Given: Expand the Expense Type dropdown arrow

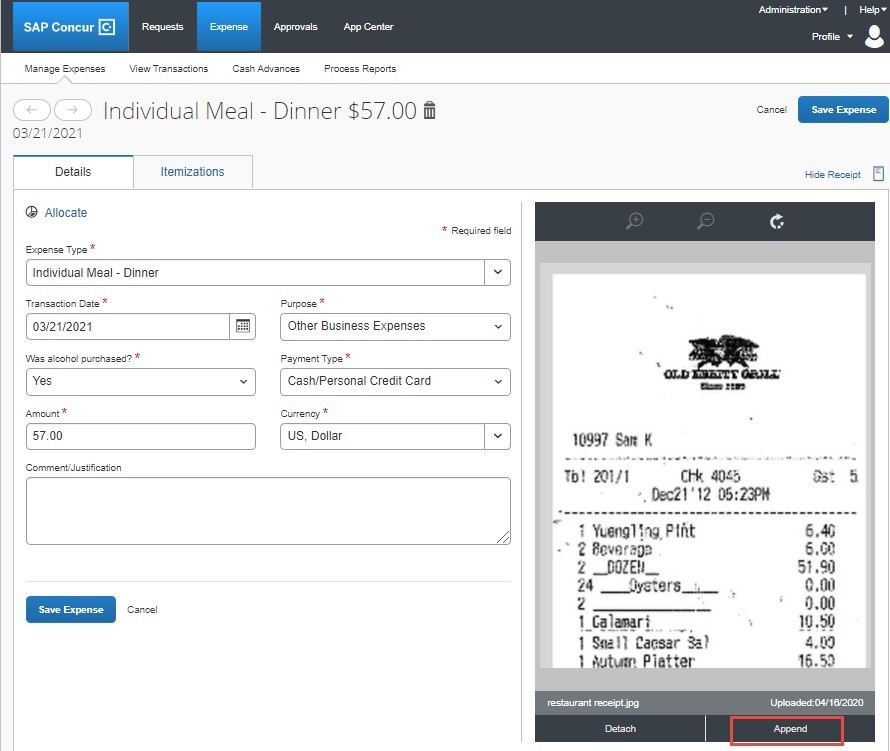Looking at the screenshot, I should [x=497, y=272].
